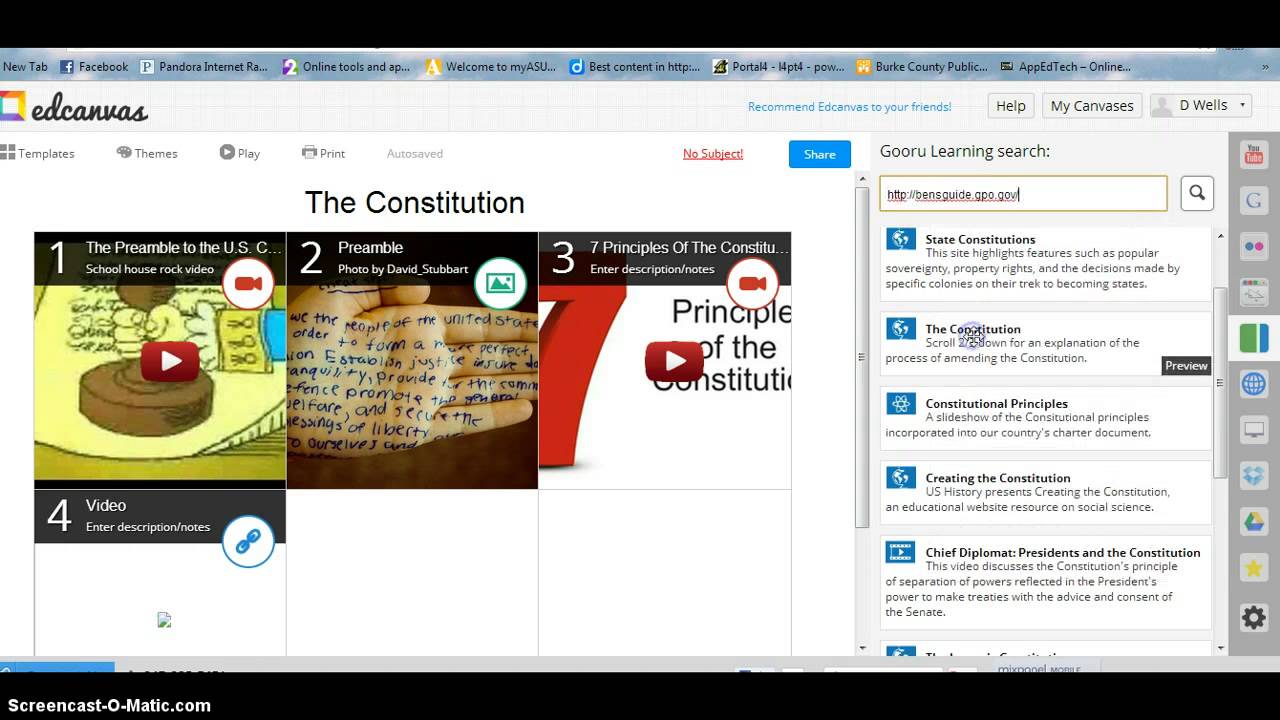1280x720 pixels.
Task: Open the Best content in http bookmark
Action: point(635,67)
